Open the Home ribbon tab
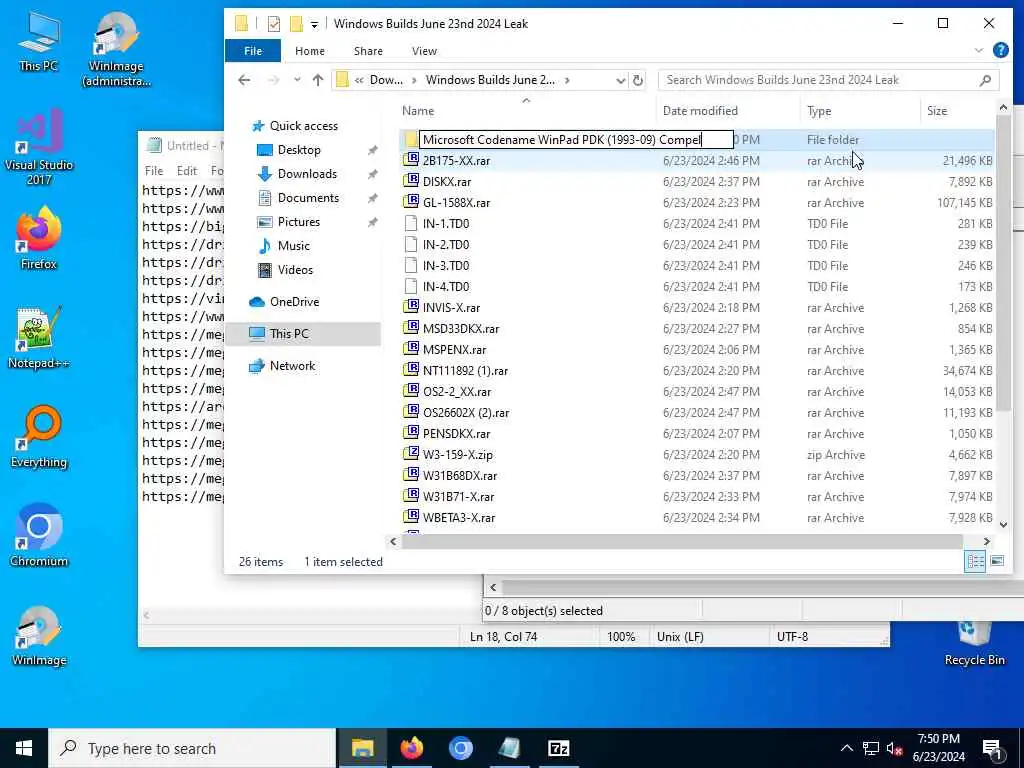Screen dimensions: 1024x768 click(310, 51)
